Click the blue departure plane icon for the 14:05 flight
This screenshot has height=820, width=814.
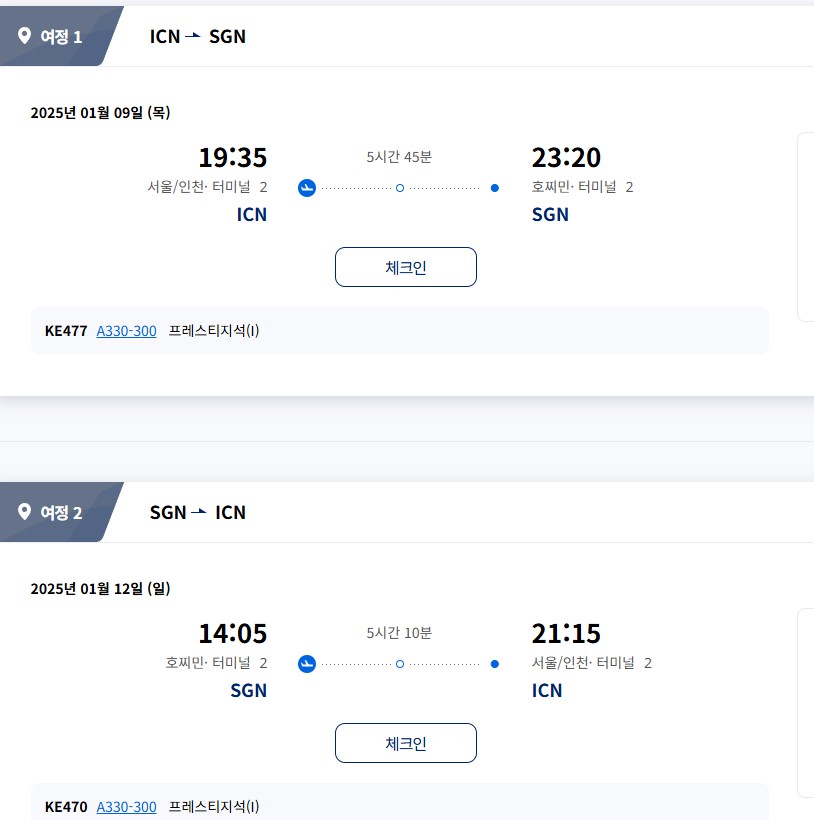click(307, 664)
